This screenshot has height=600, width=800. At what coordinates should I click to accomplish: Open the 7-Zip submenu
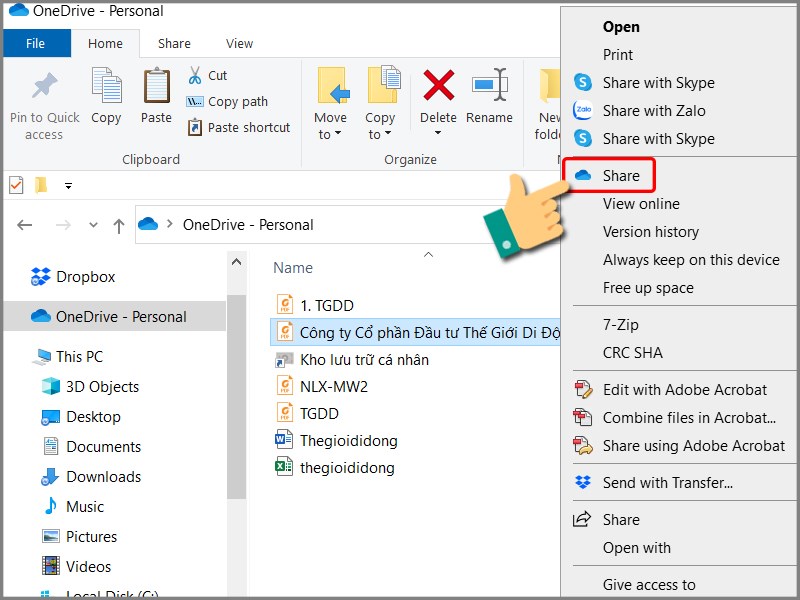[x=620, y=324]
